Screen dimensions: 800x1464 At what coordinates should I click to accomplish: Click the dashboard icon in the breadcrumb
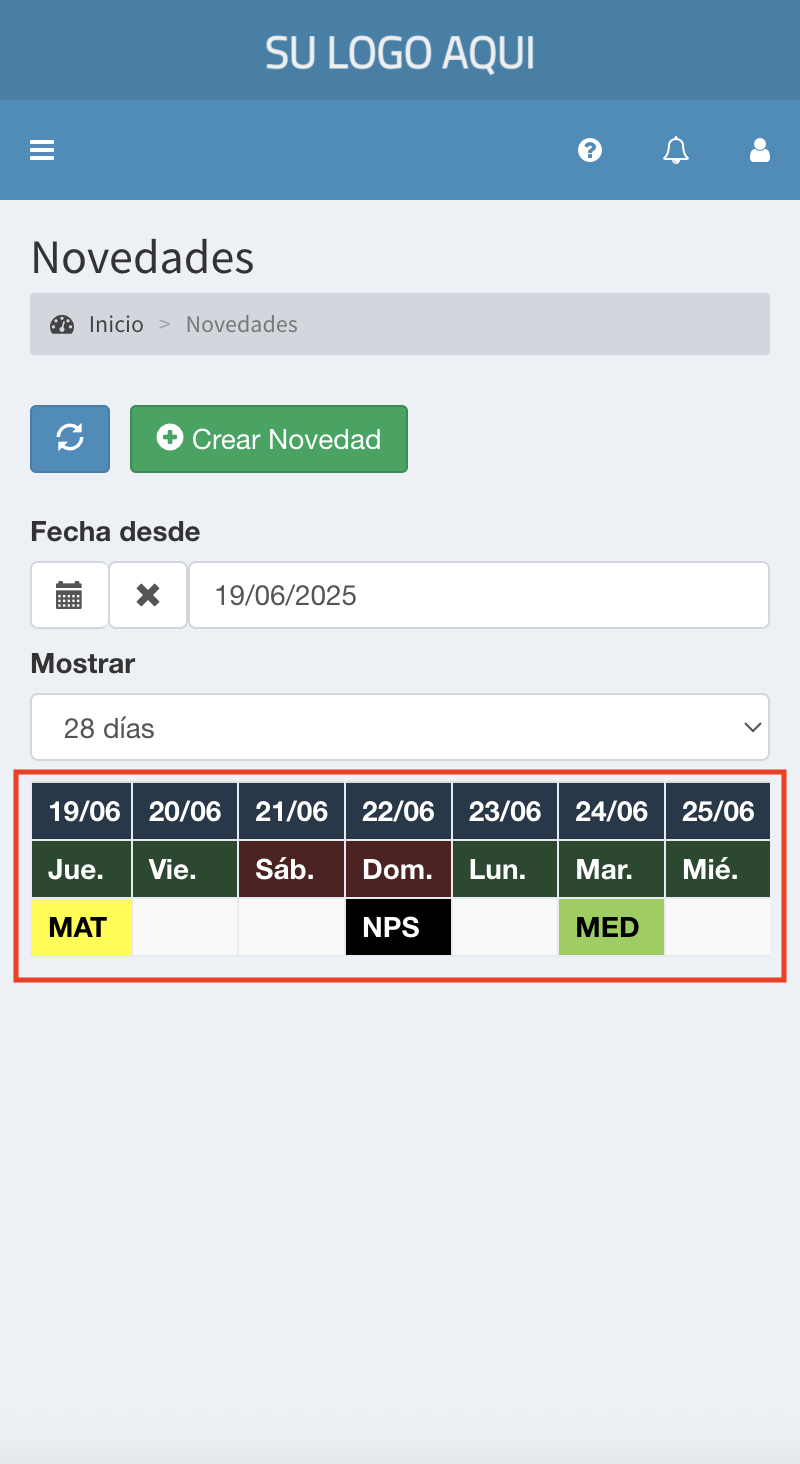pyautogui.click(x=62, y=324)
